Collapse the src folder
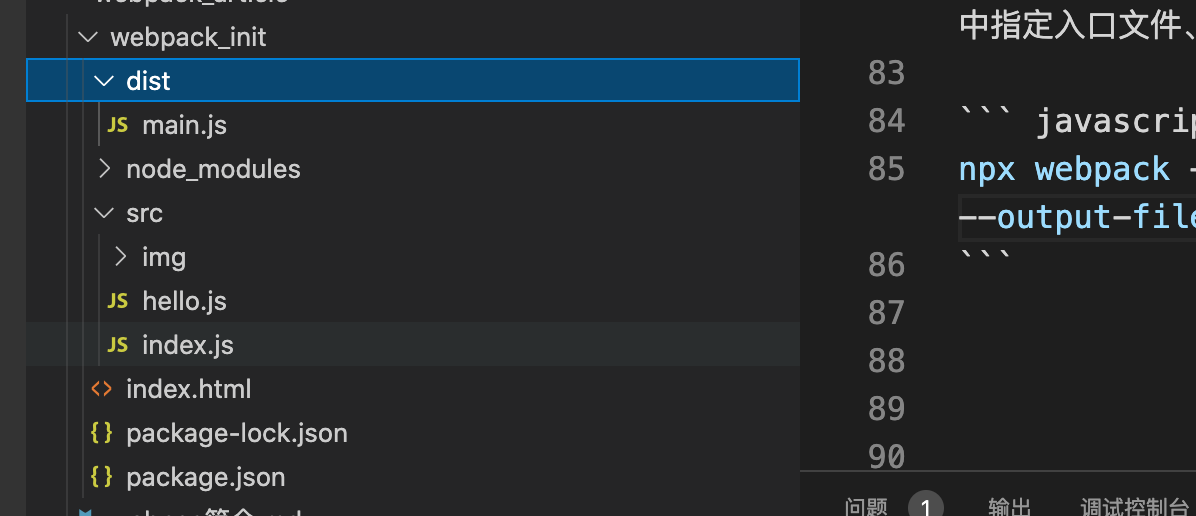Viewport: 1196px width, 516px height. pos(104,213)
